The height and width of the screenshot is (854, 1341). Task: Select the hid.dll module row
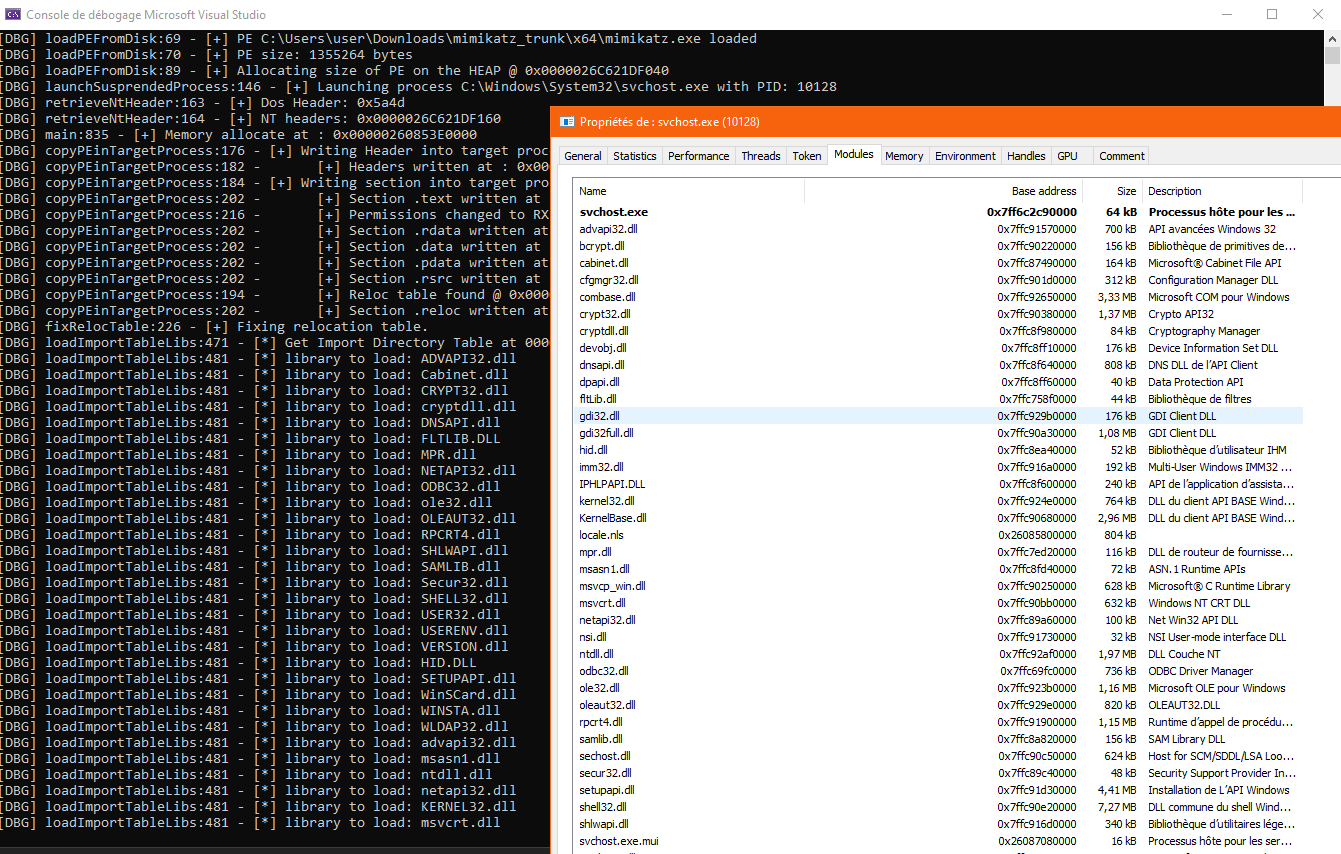tap(938, 450)
